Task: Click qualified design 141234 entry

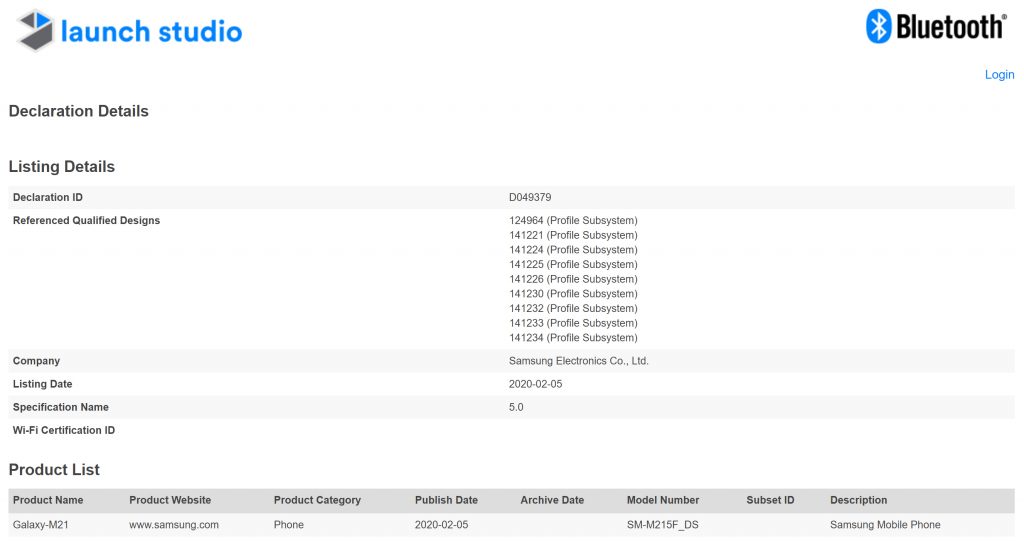Action: (573, 338)
